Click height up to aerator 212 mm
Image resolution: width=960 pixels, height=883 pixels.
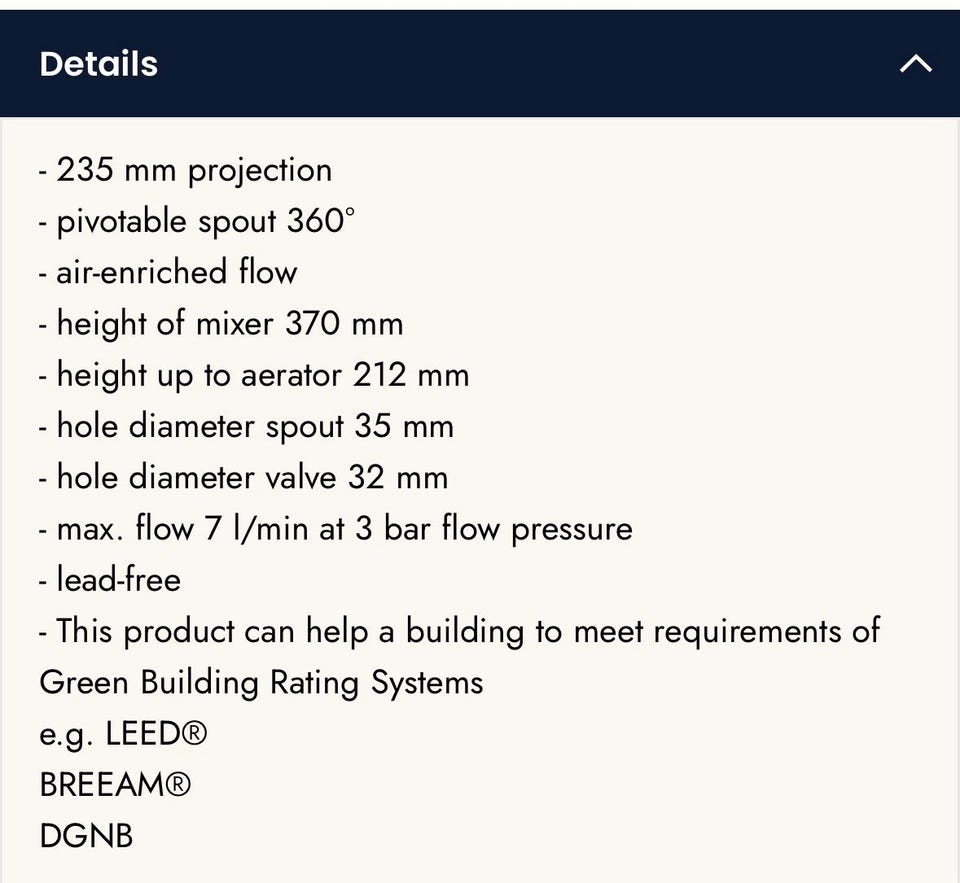(x=254, y=375)
